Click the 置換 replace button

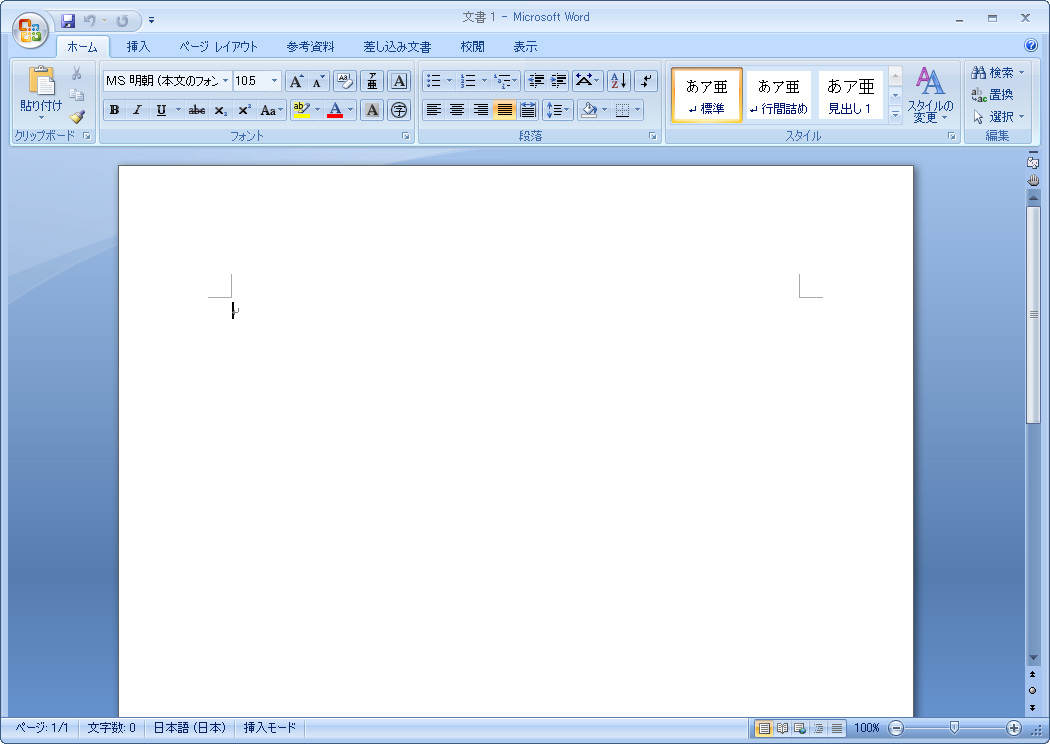click(x=992, y=94)
